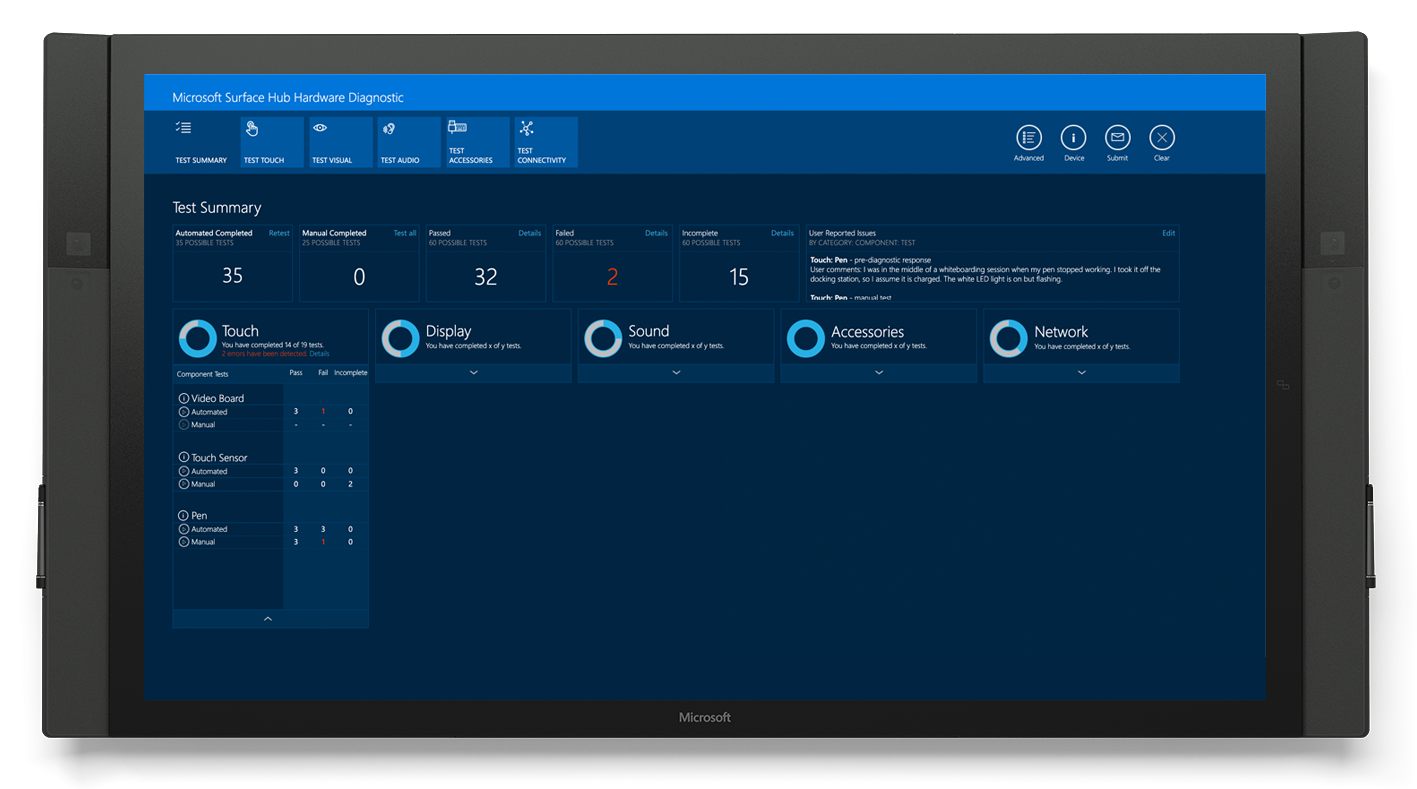The height and width of the screenshot is (789, 1417).
Task: Click the user comments text about the pen
Action: 985,274
